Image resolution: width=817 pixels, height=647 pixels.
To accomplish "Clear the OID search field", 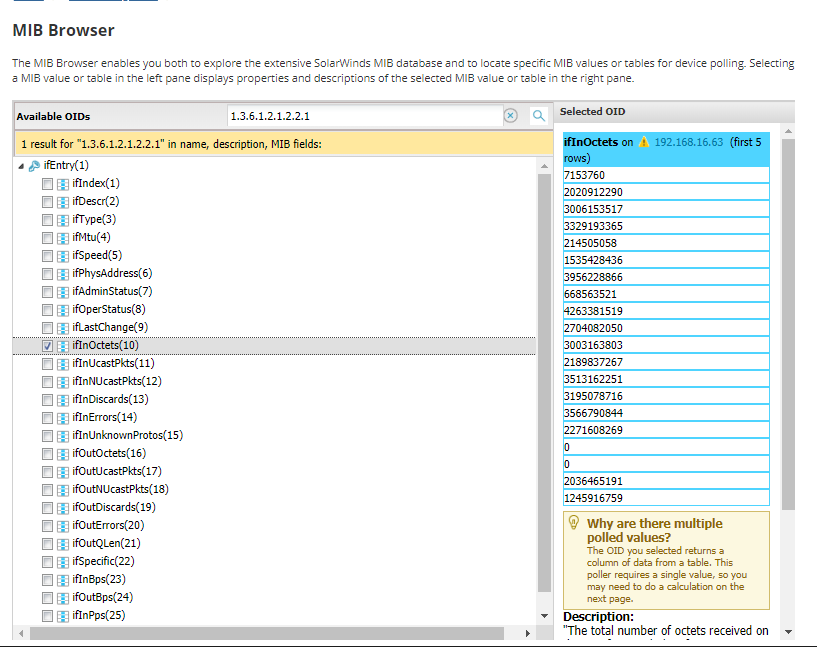I will (x=511, y=116).
